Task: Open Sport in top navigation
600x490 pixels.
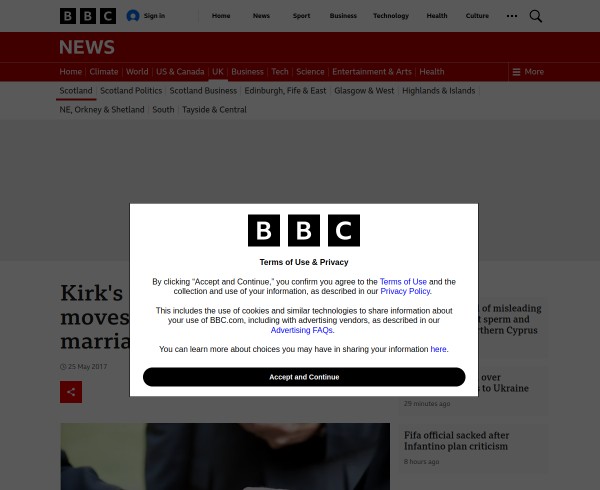Action: point(302,16)
